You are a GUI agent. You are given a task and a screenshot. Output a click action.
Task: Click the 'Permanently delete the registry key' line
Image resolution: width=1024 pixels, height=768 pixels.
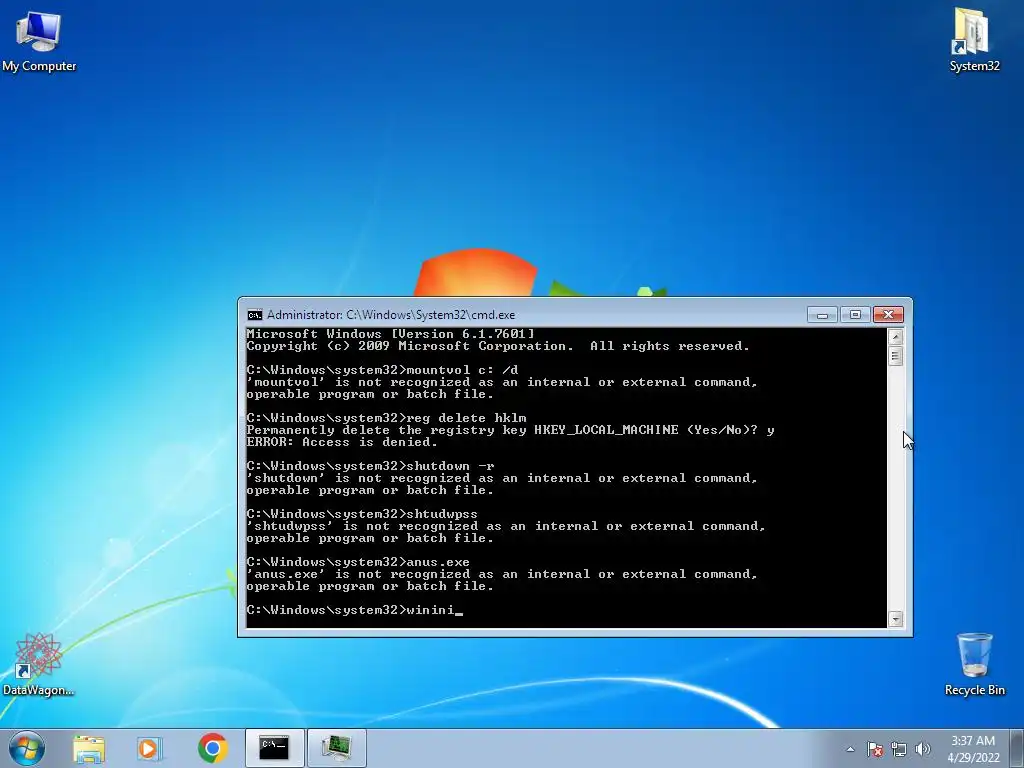[510, 430]
